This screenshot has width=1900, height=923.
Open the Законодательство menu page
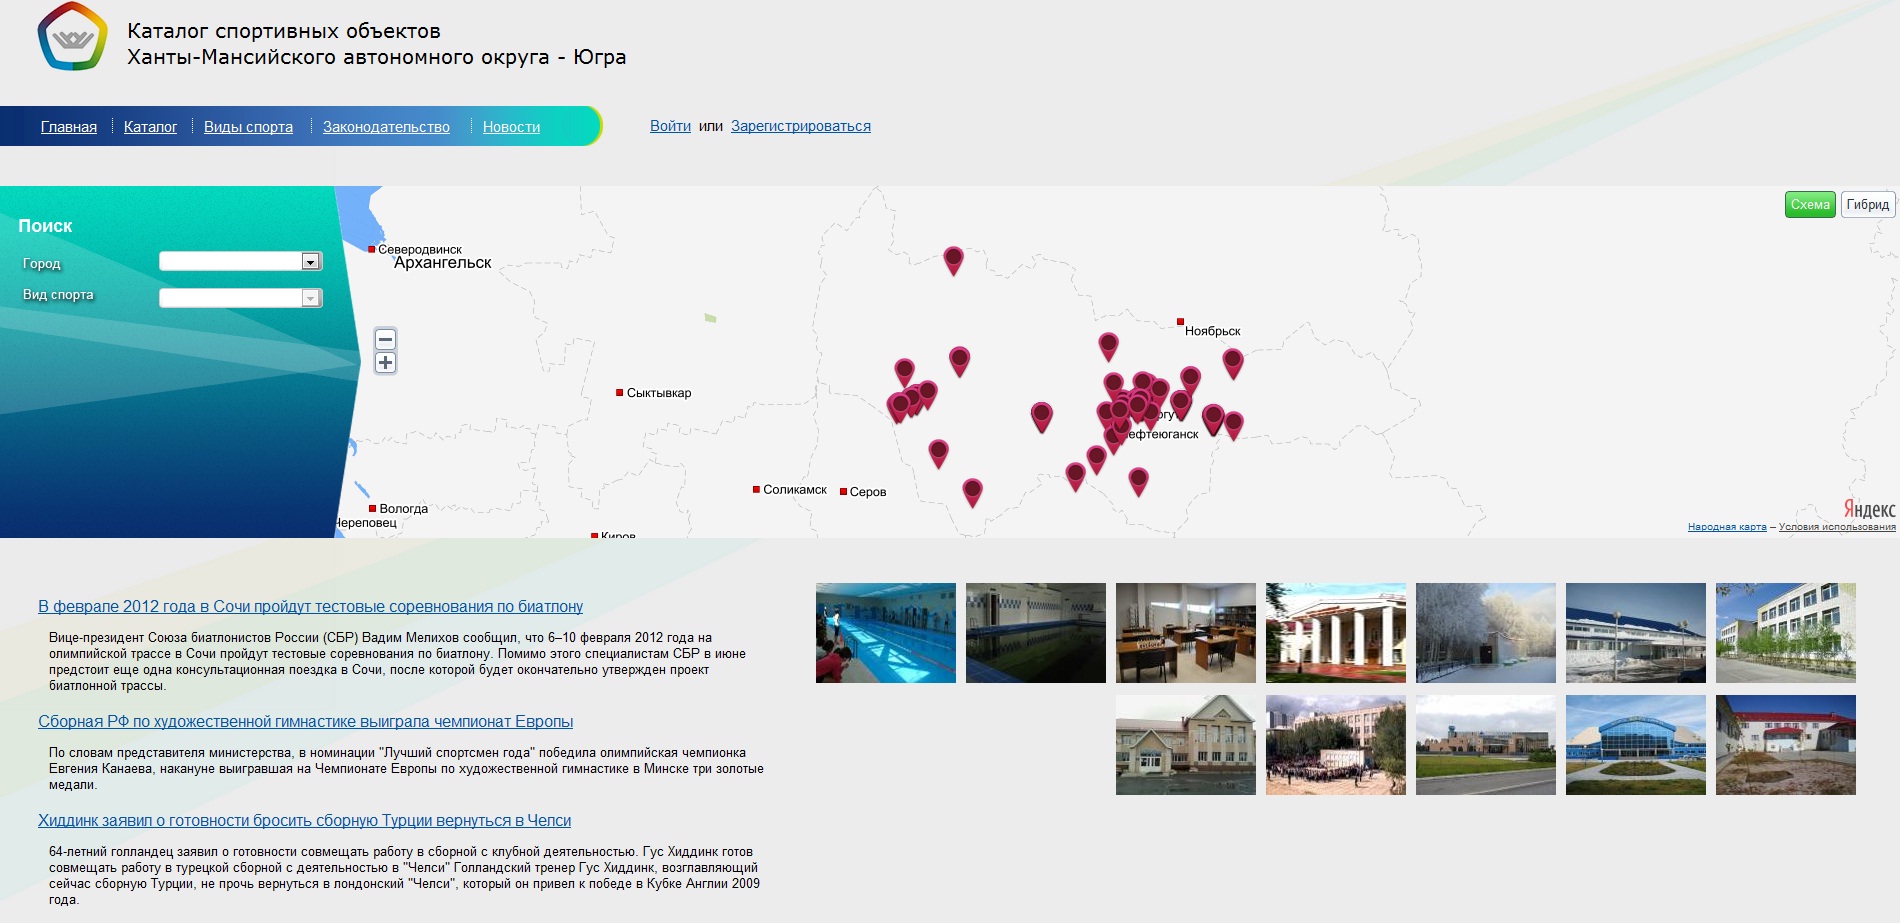[386, 127]
